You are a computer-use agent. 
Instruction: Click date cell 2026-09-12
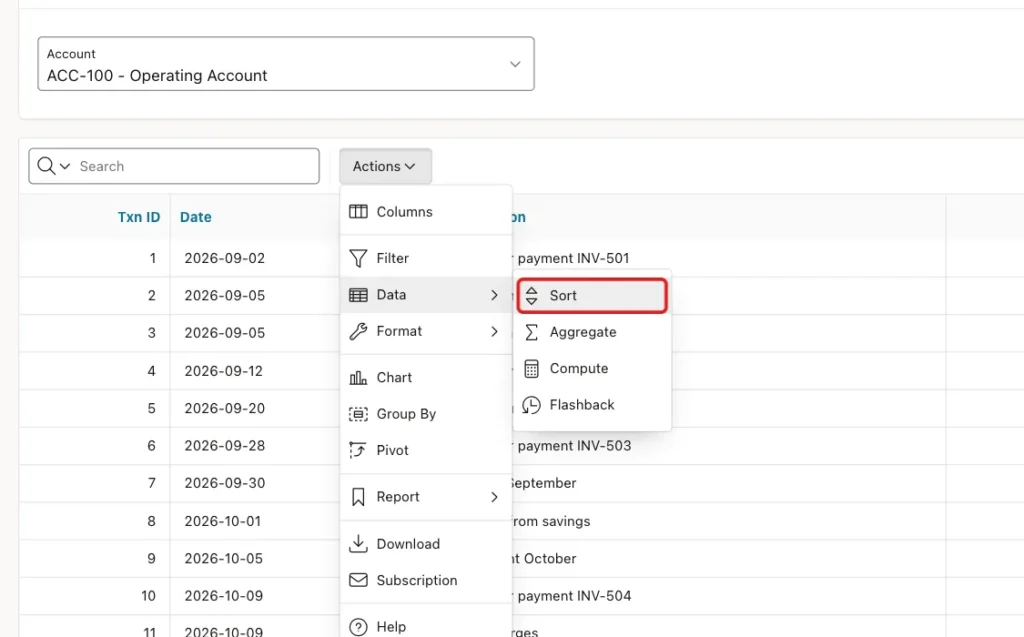coord(223,371)
